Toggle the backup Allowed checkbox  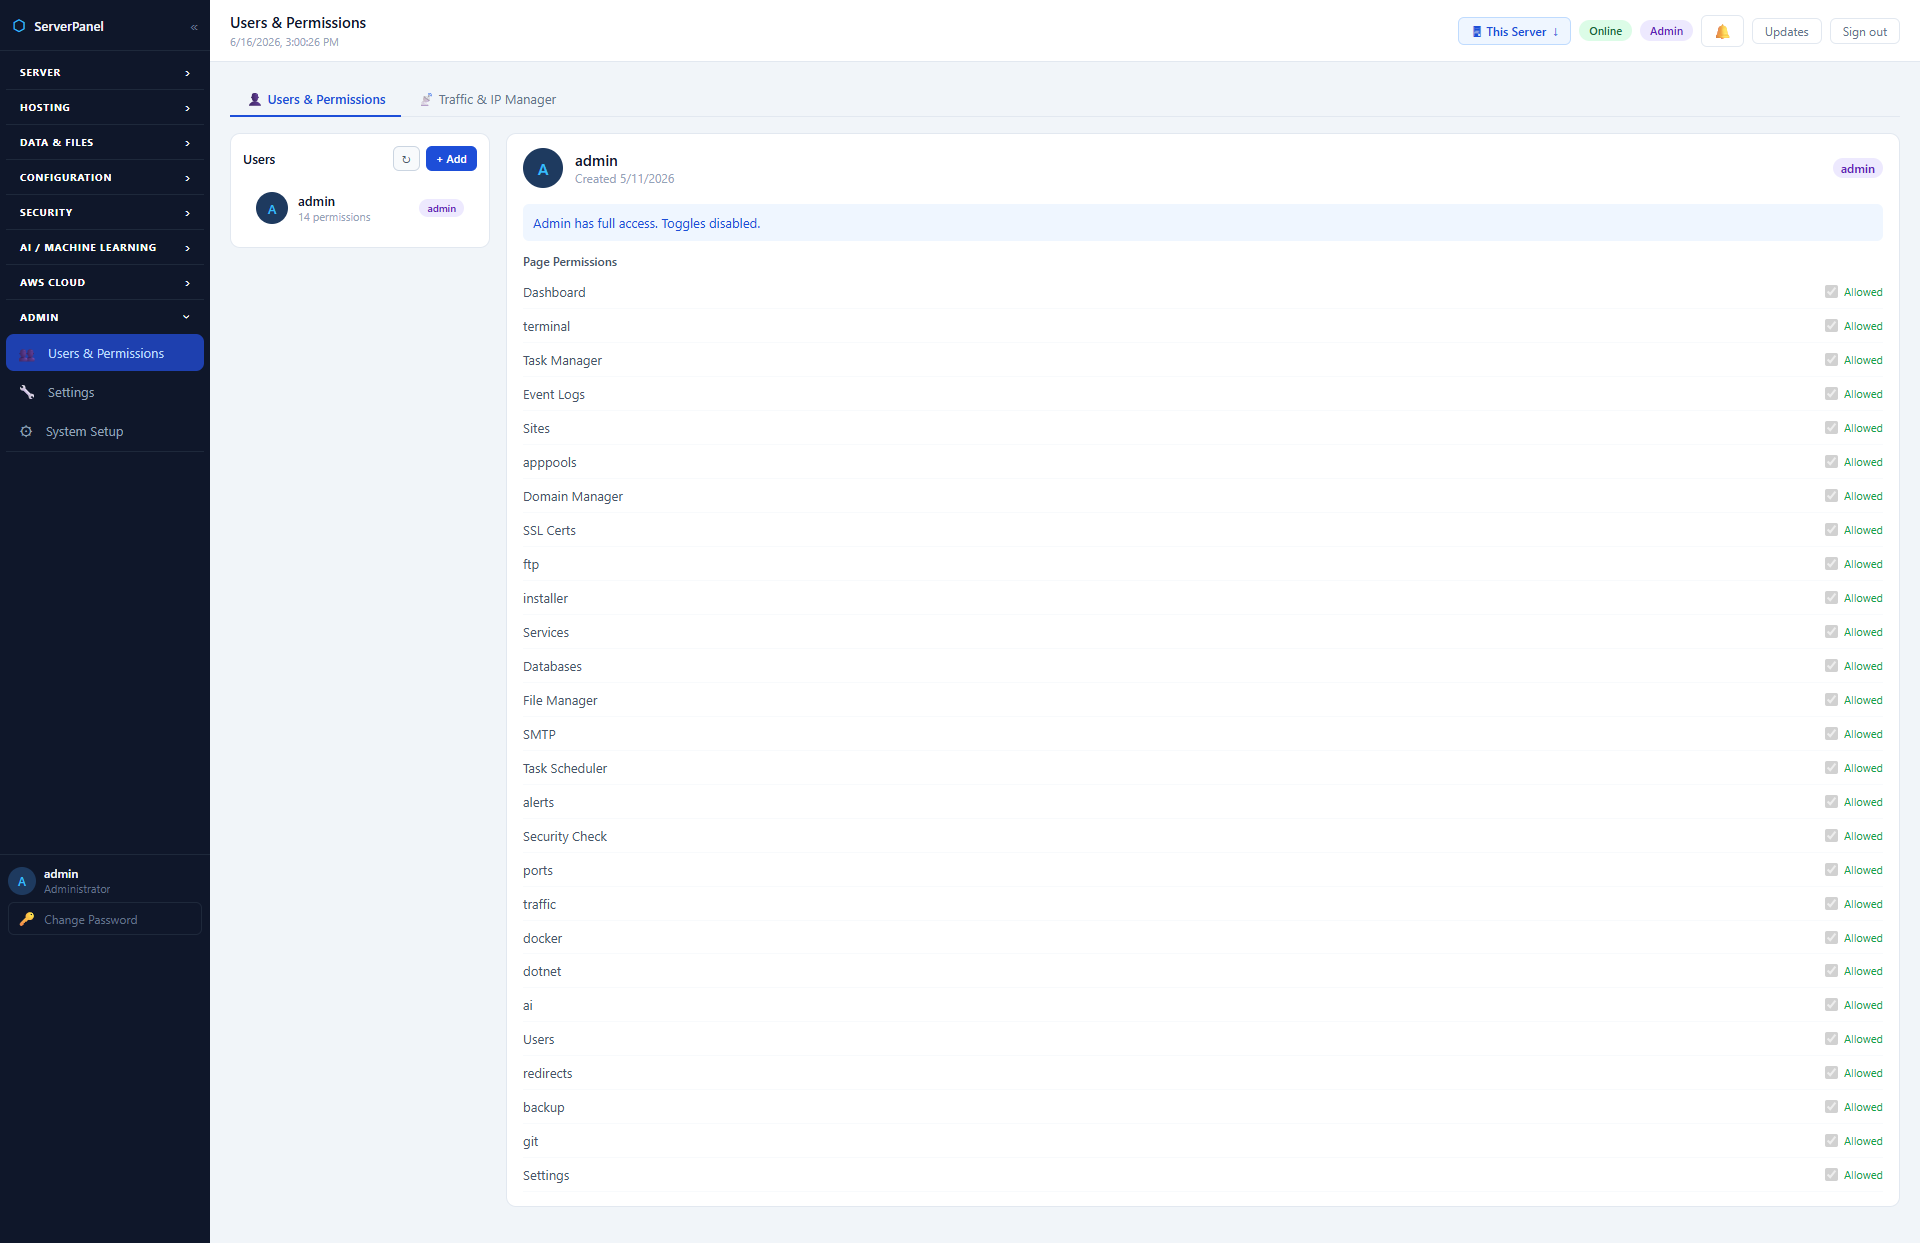pyautogui.click(x=1831, y=1107)
